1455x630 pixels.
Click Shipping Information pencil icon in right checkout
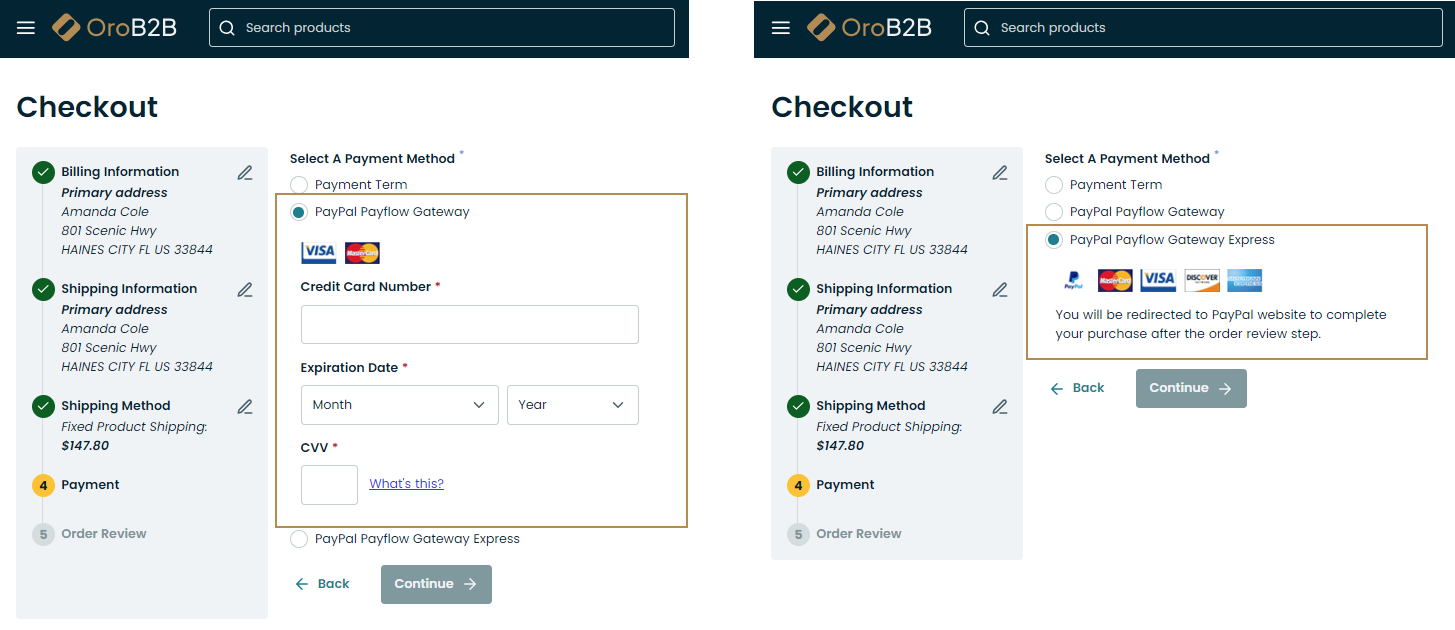point(1000,290)
